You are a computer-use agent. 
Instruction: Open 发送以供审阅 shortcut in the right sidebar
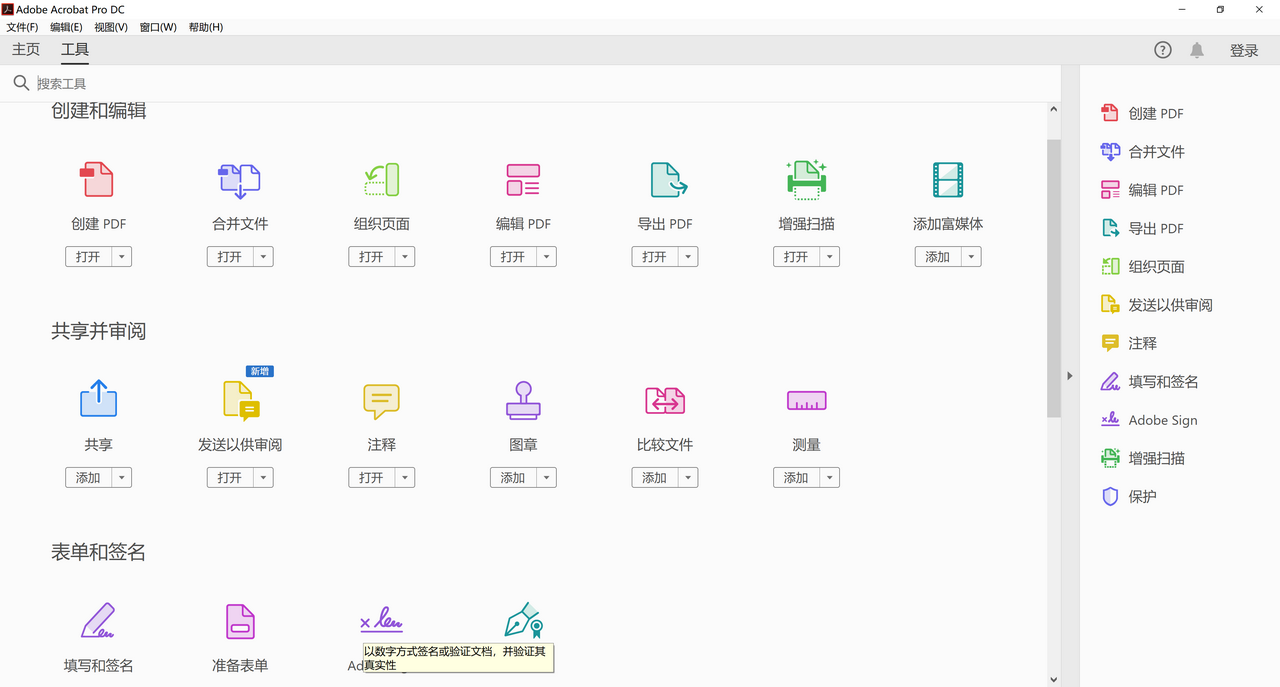click(x=1157, y=305)
